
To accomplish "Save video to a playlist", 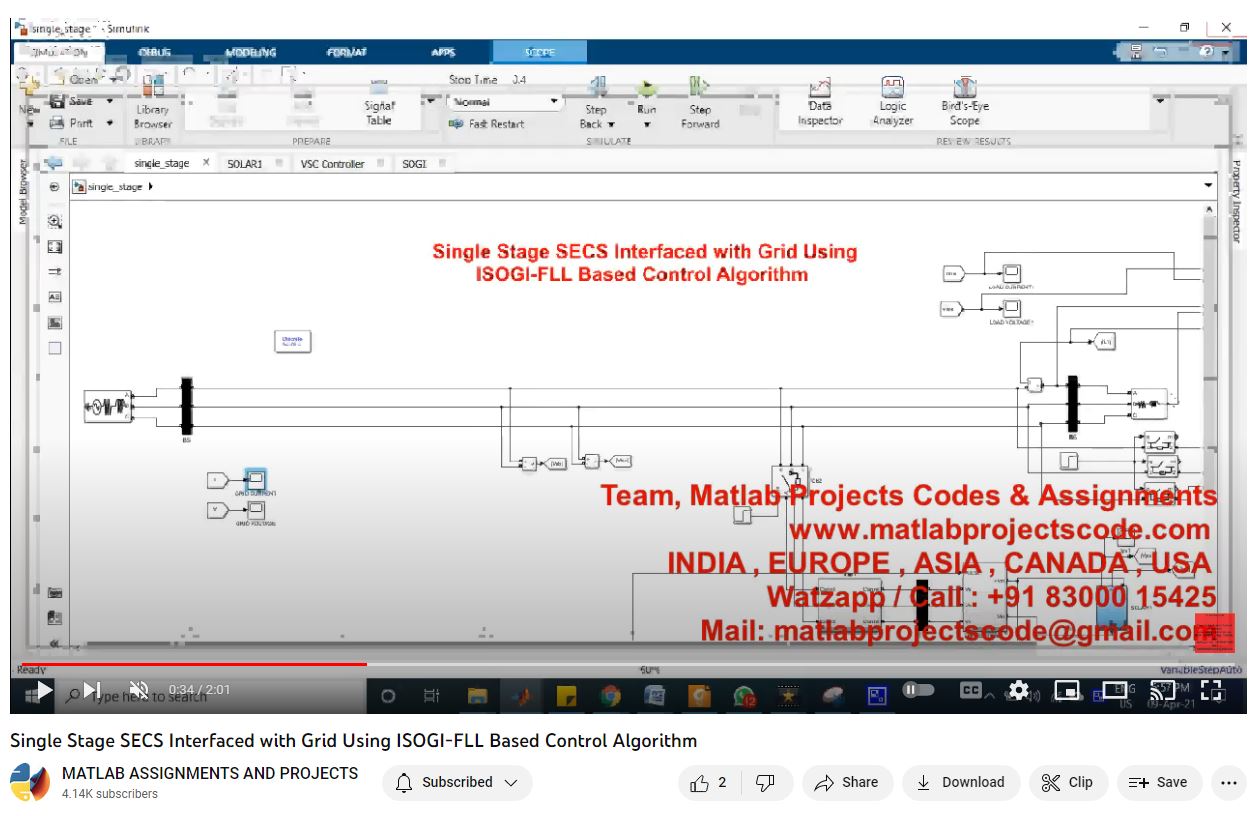I will pyautogui.click(x=1158, y=783).
